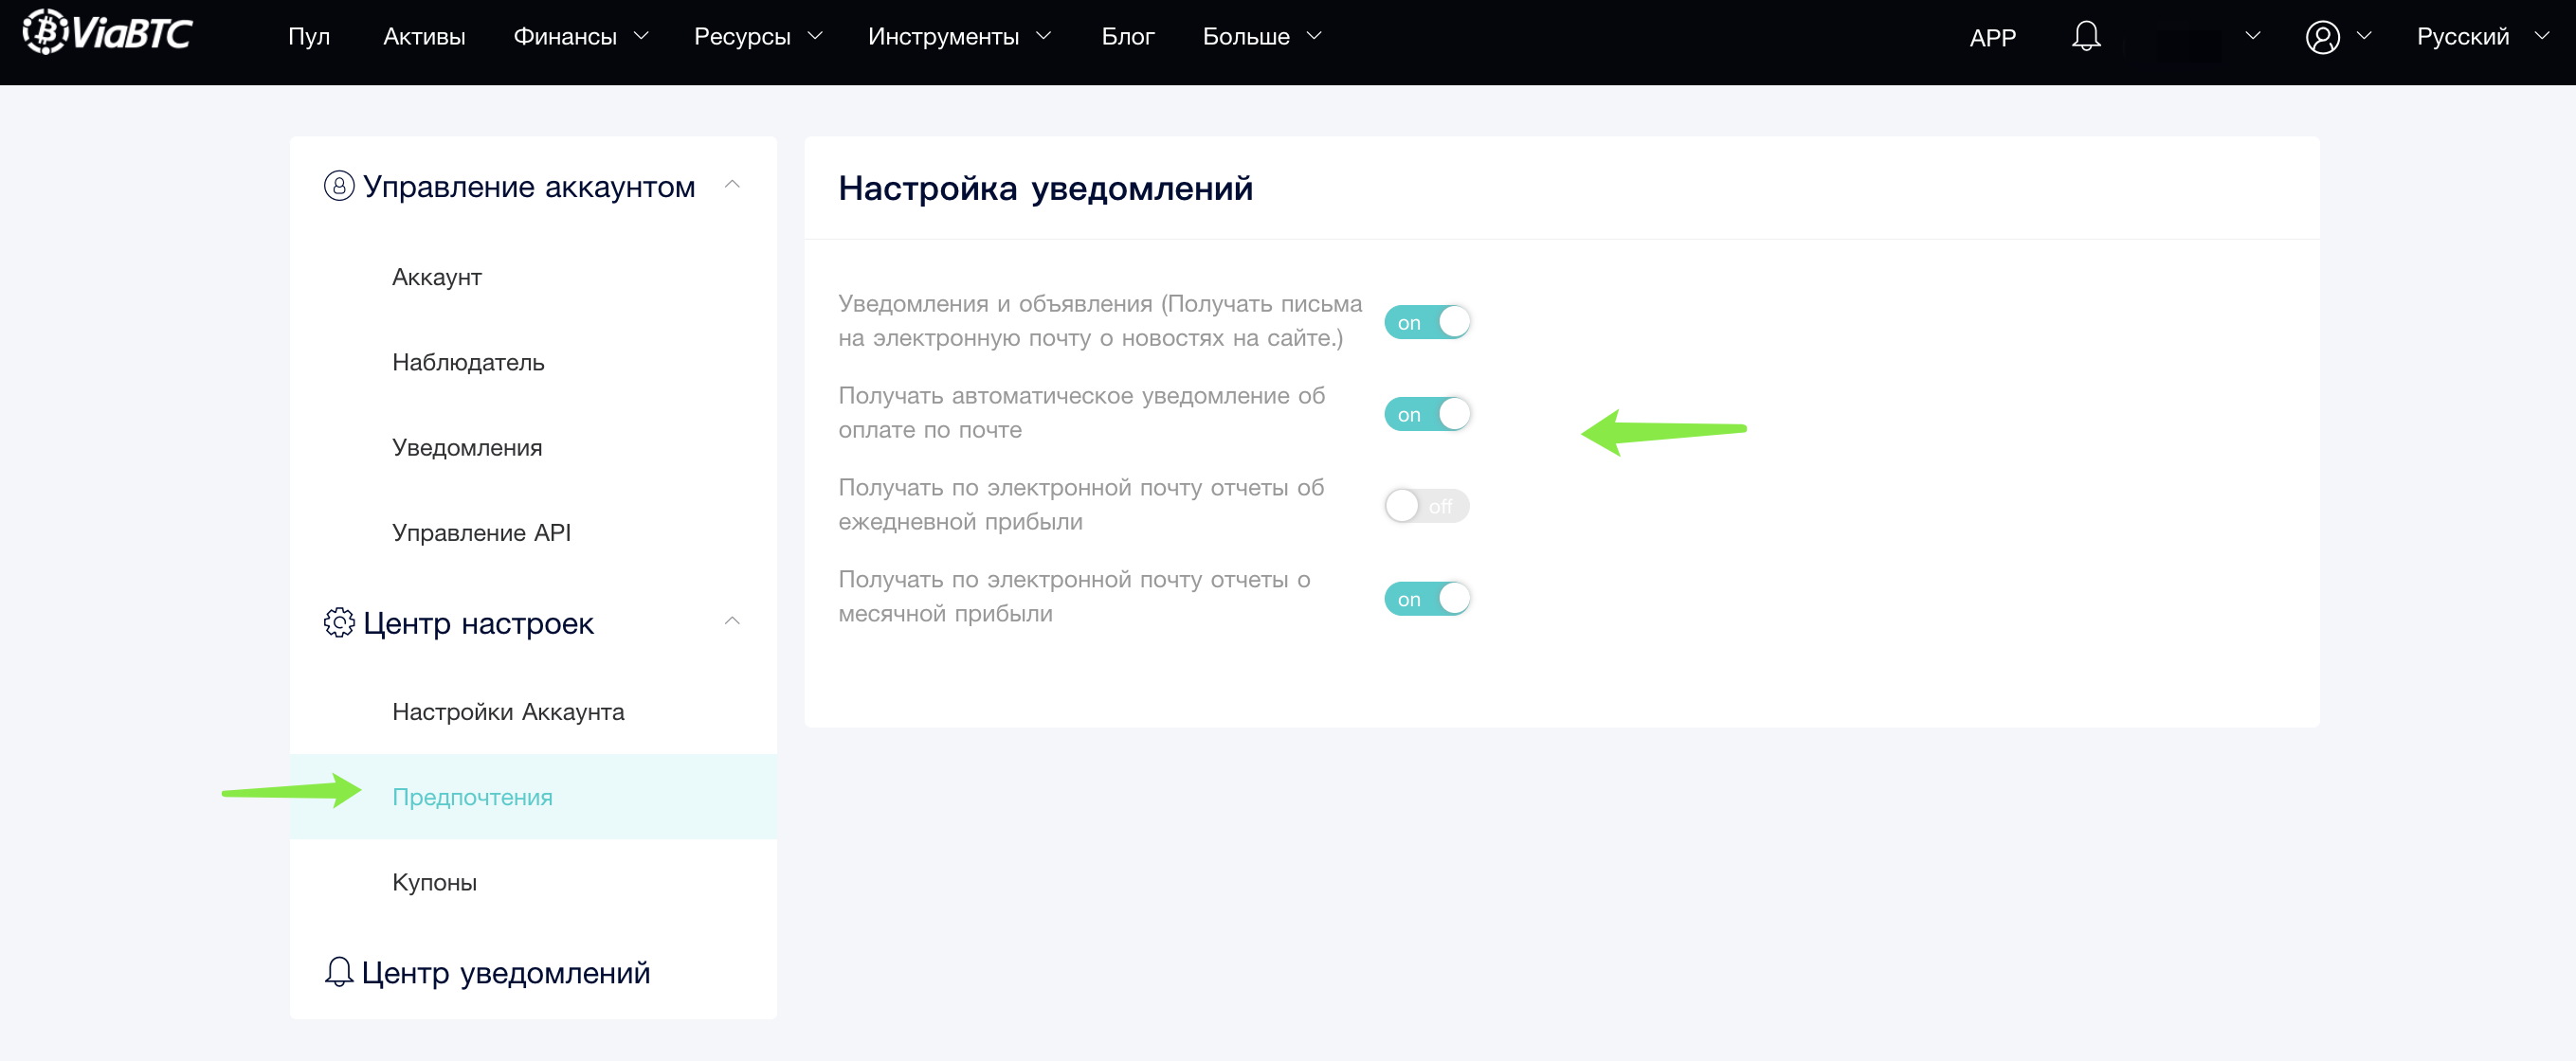
Task: Open Аккаунт in sidebar
Action: click(x=437, y=277)
